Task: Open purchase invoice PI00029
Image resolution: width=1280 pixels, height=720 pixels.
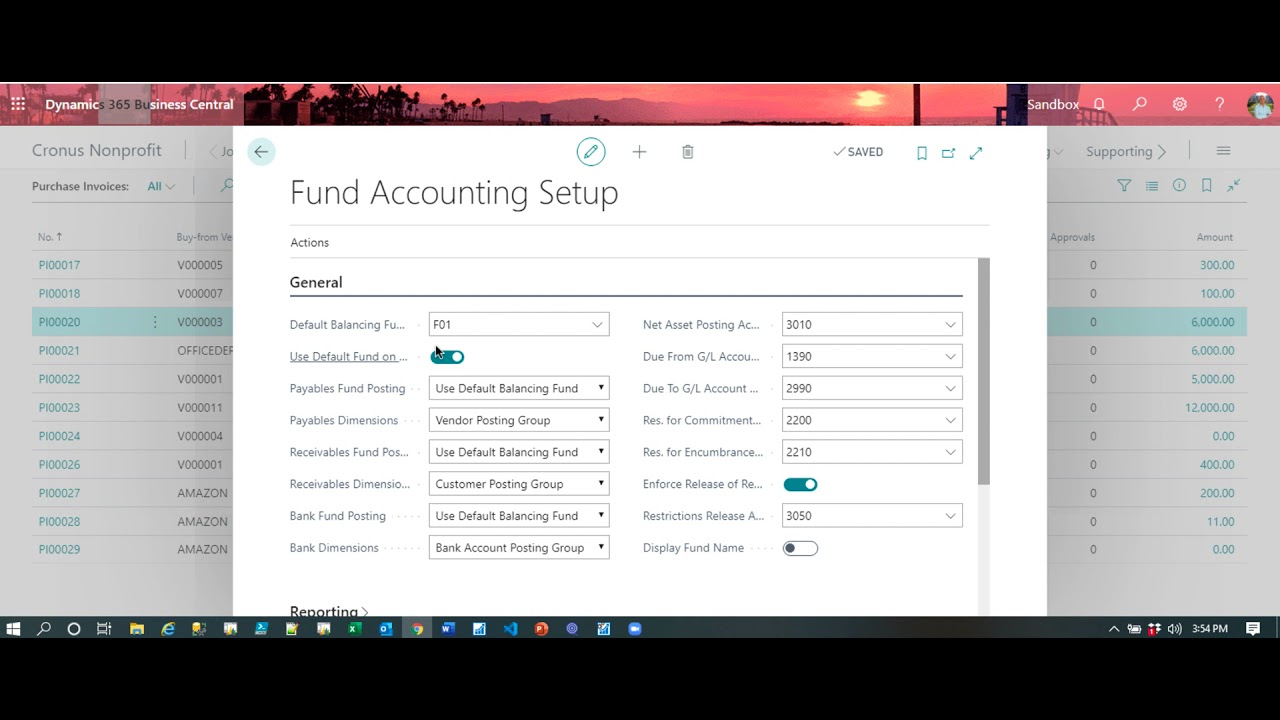Action: pyautogui.click(x=59, y=549)
